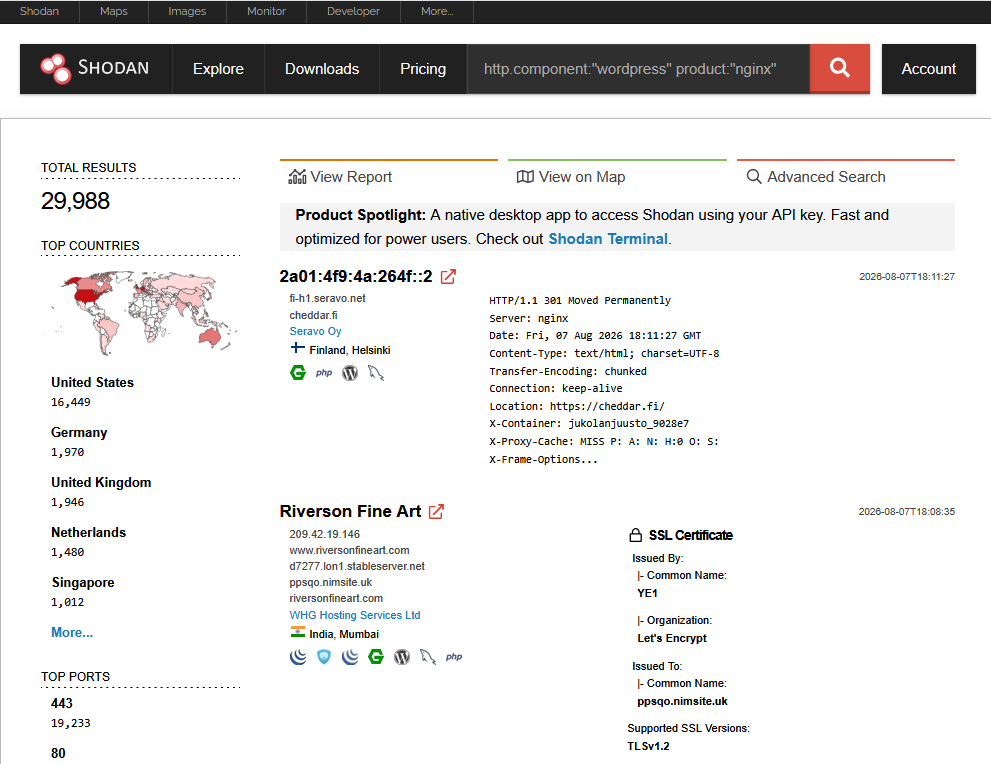Image resolution: width=991 pixels, height=764 pixels.
Task: Click hostname www.riversonfineart.com
Action: [x=350, y=550]
